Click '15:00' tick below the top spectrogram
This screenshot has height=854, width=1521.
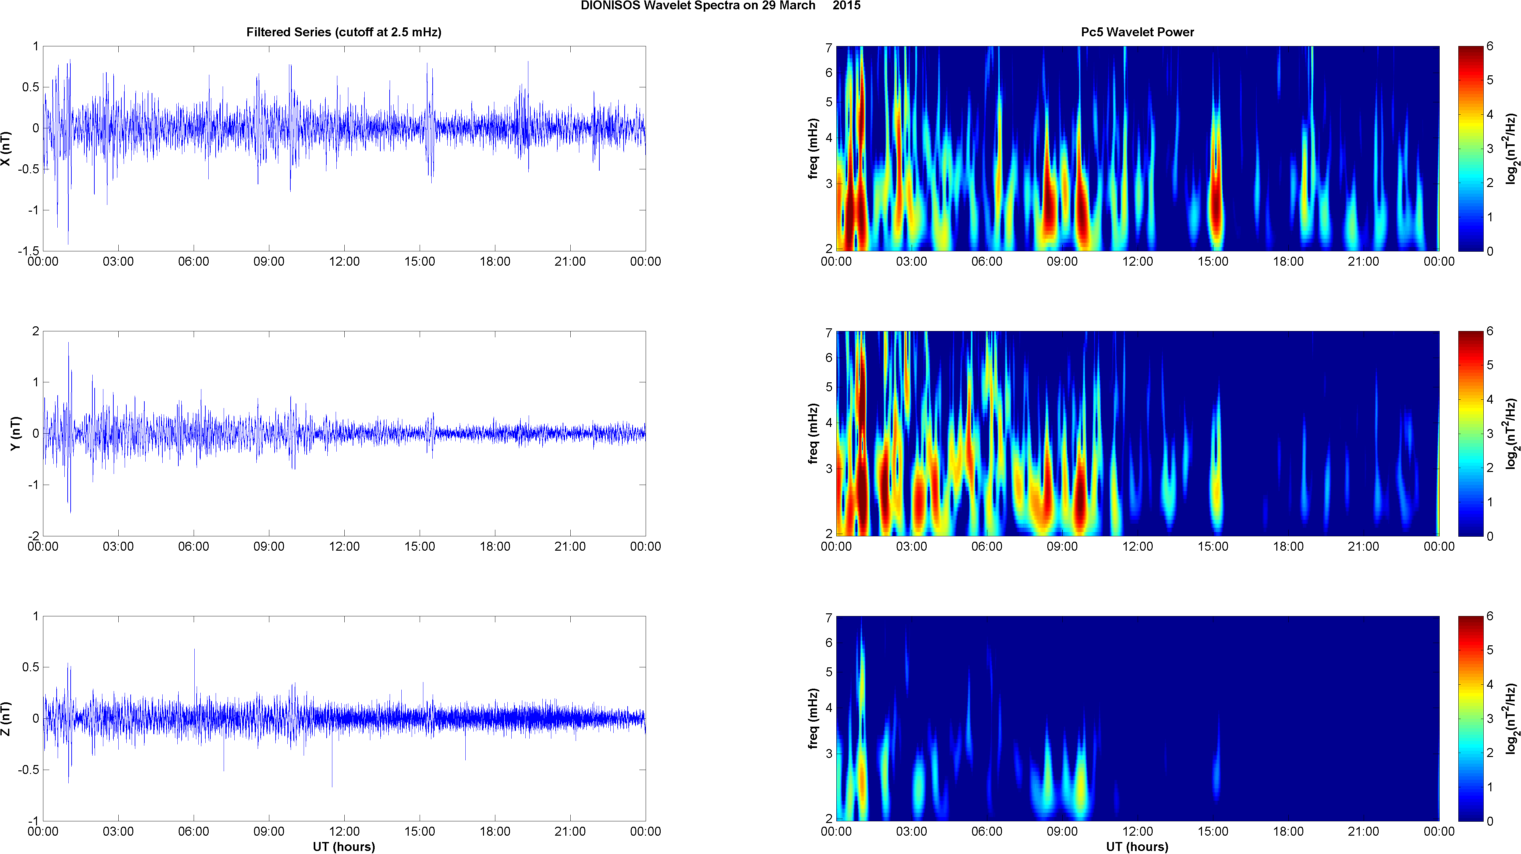coord(1213,261)
